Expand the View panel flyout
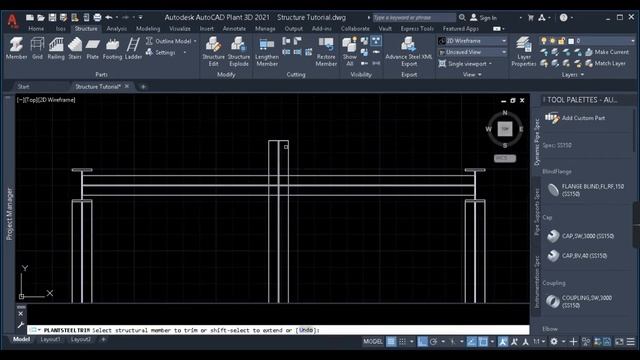The width and height of the screenshot is (640, 360). click(472, 75)
